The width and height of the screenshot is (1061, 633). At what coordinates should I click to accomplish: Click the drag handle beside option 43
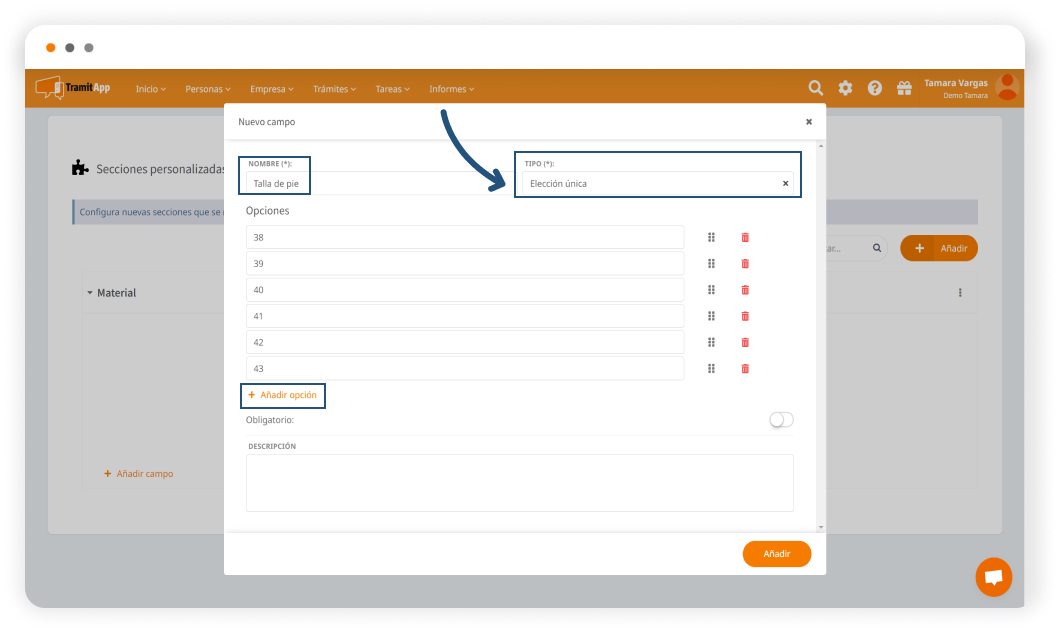(711, 368)
